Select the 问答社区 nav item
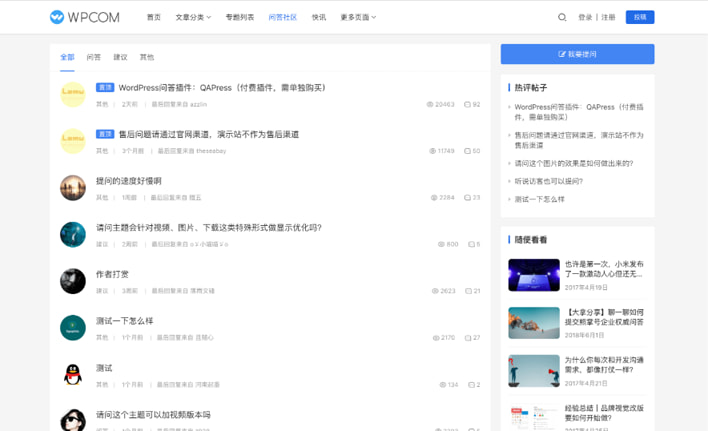 283,17
